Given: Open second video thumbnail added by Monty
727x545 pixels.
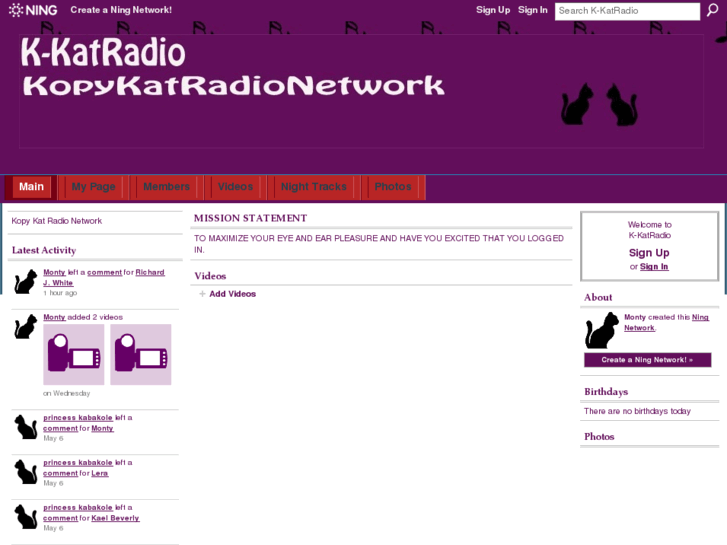Looking at the screenshot, I should click(141, 354).
